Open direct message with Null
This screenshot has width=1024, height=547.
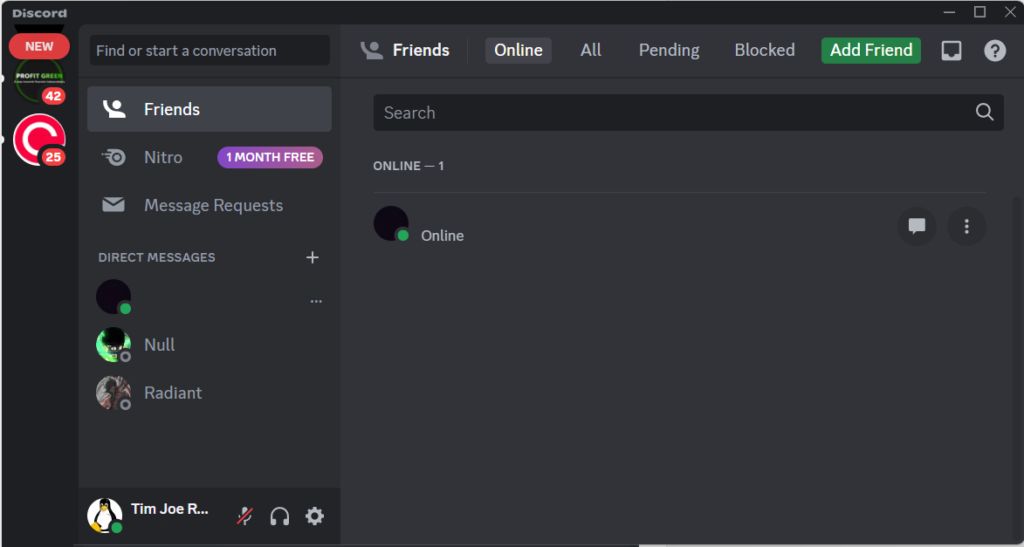tap(209, 345)
